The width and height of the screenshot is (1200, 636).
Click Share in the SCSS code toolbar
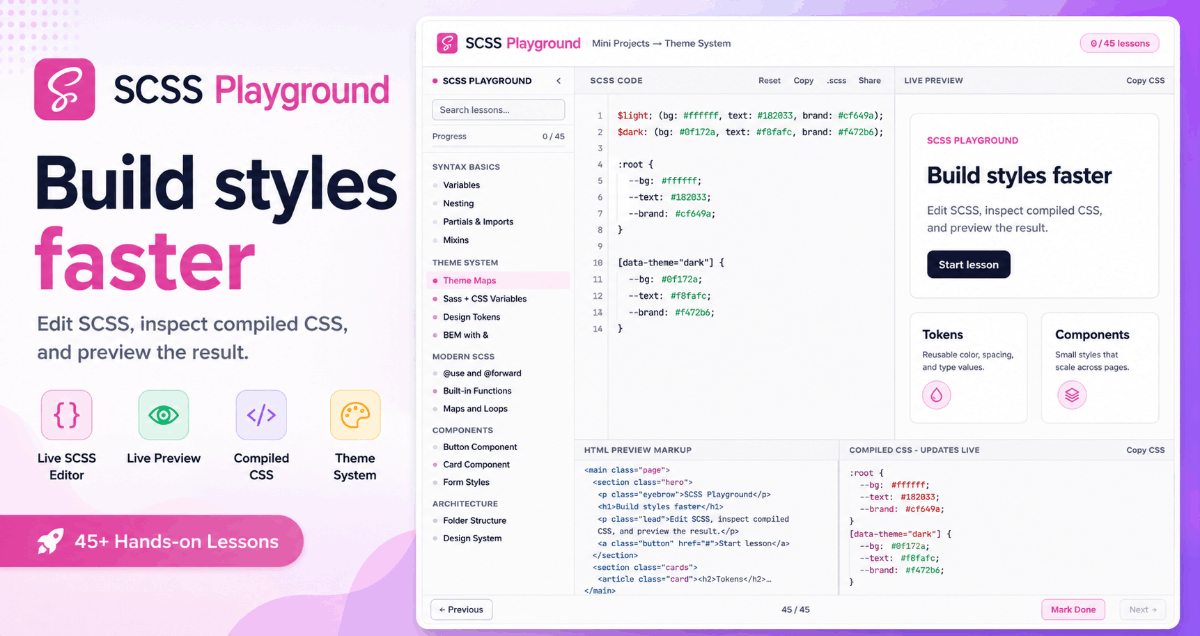pyautogui.click(x=869, y=81)
